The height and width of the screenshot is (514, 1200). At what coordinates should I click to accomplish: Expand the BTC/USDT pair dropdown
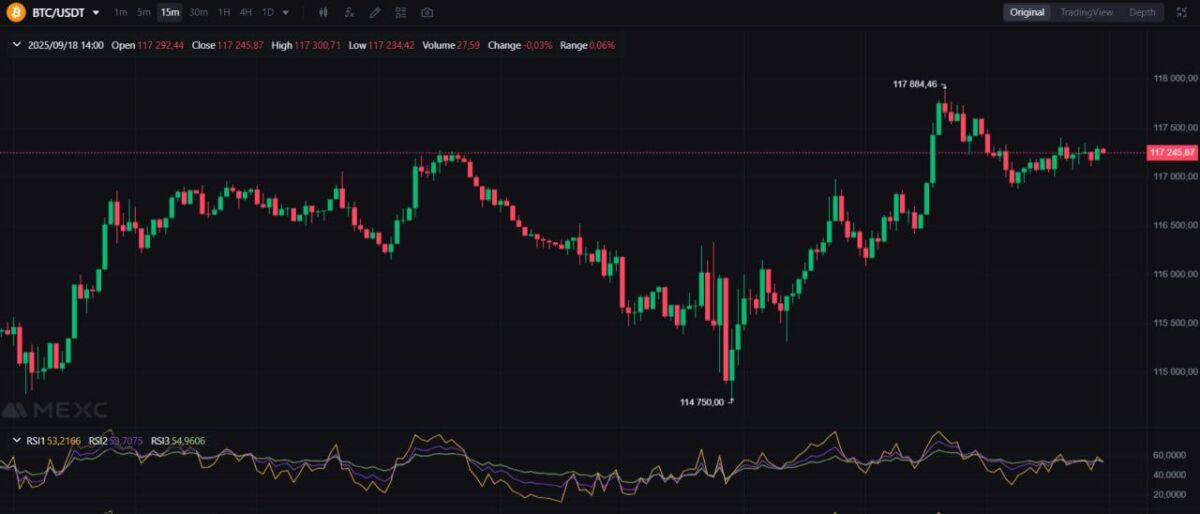click(x=96, y=13)
